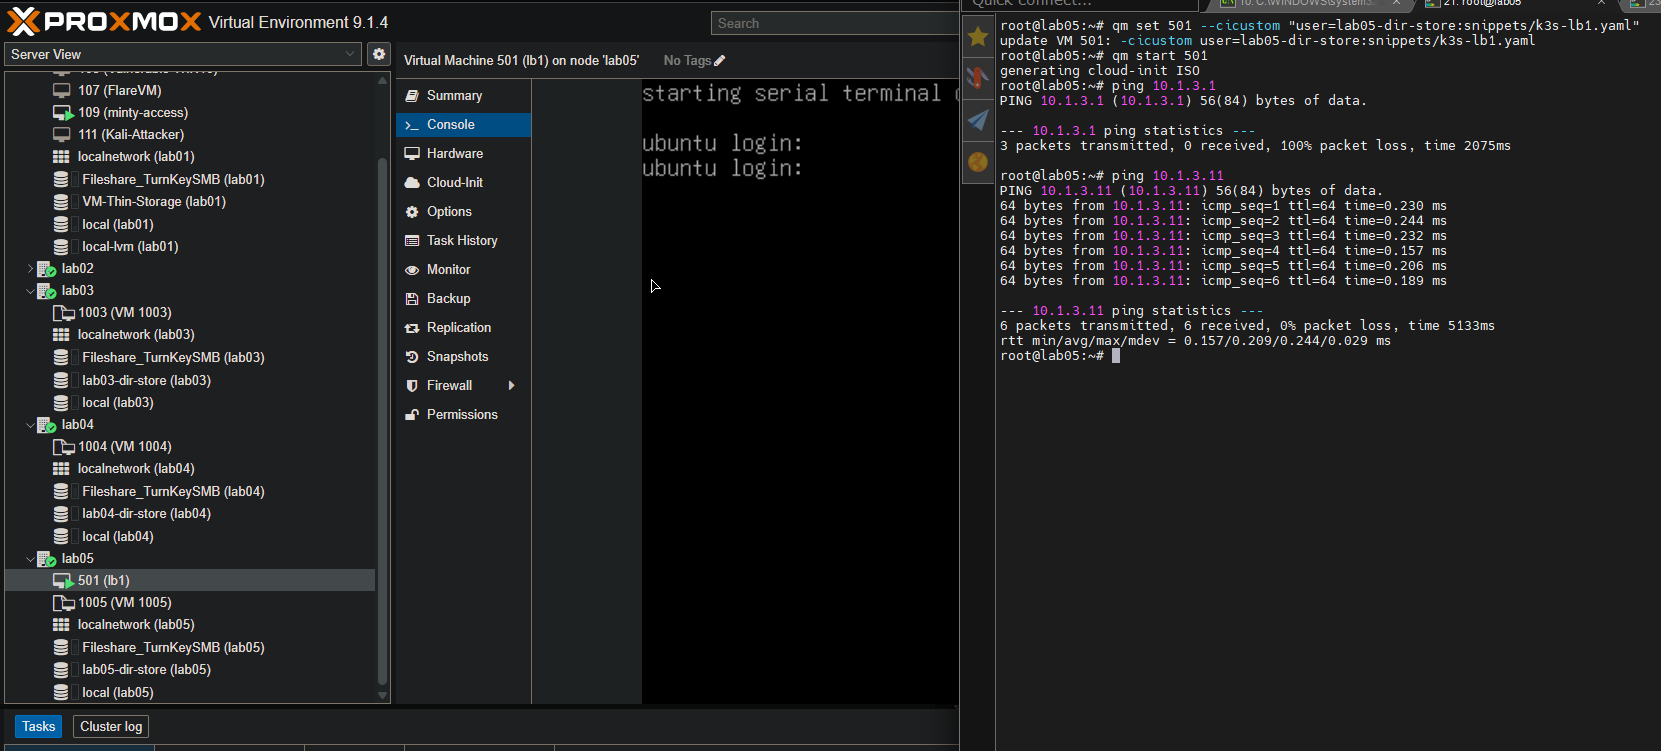Collapse the lab03 node tree
This screenshot has width=1661, height=751.
(x=30, y=291)
